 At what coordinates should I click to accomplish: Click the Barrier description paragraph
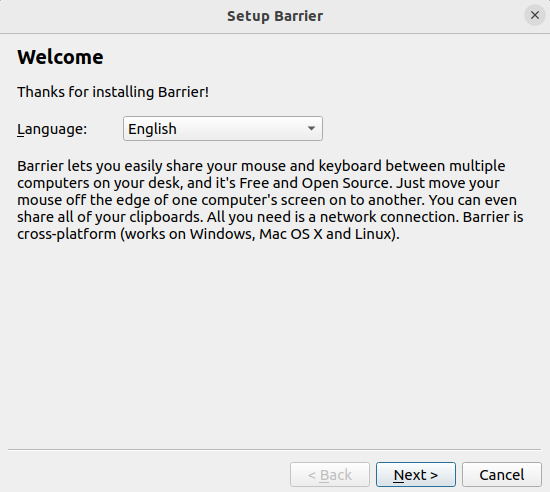[x=270, y=200]
